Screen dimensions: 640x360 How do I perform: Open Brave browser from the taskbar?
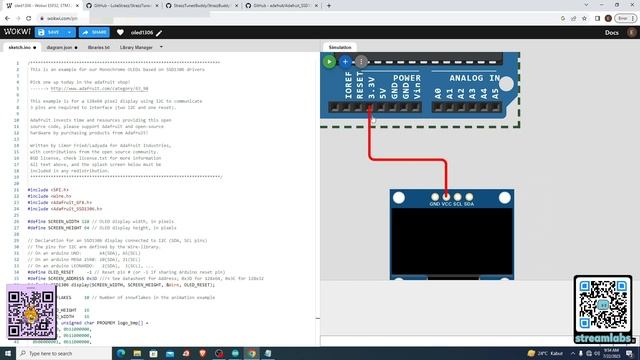[202, 353]
